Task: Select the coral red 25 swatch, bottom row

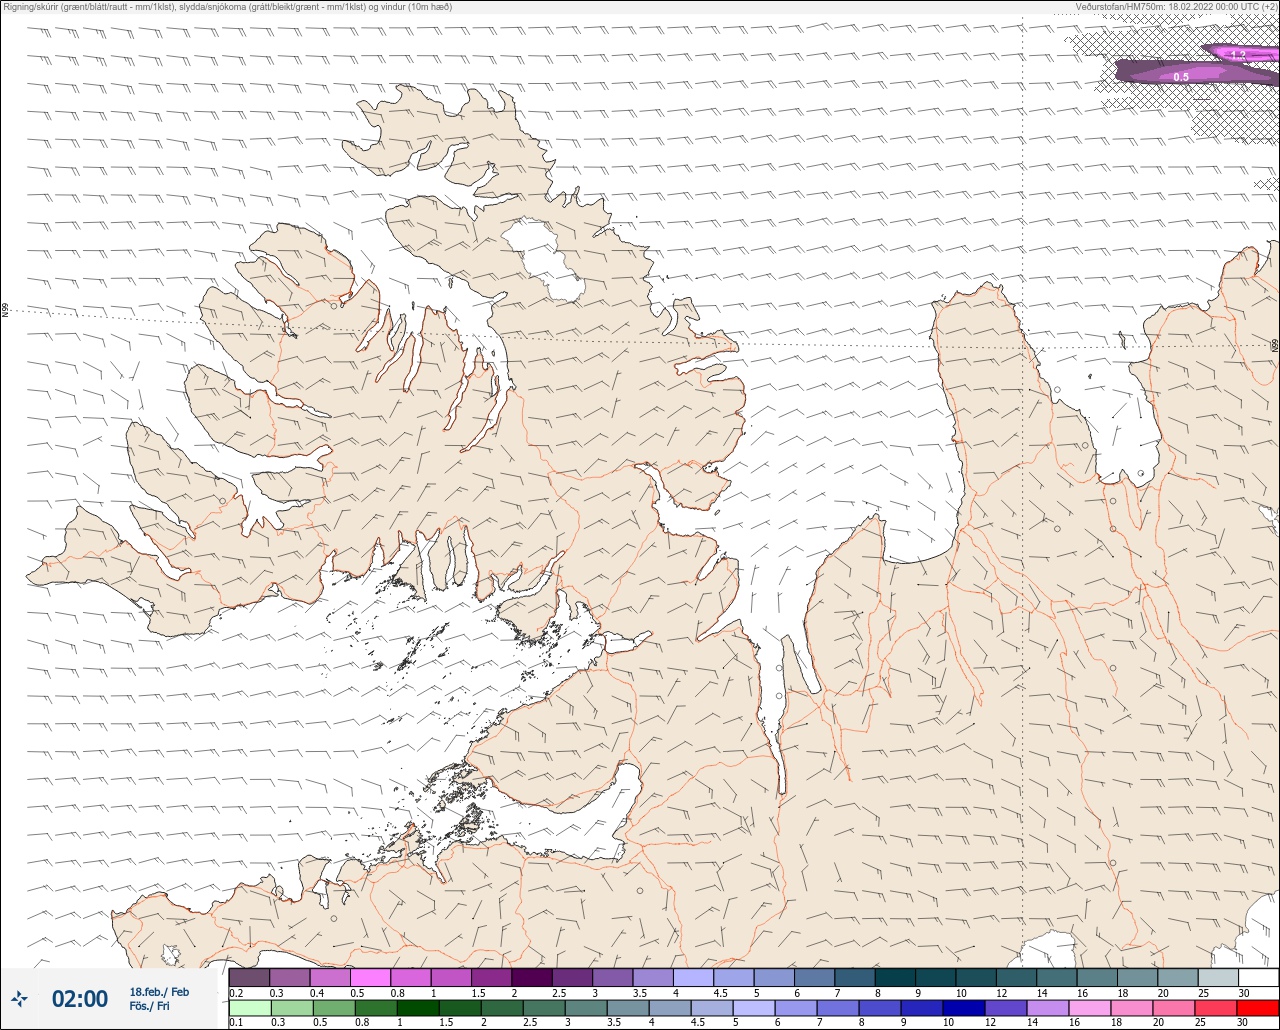Action: 1215,1007
